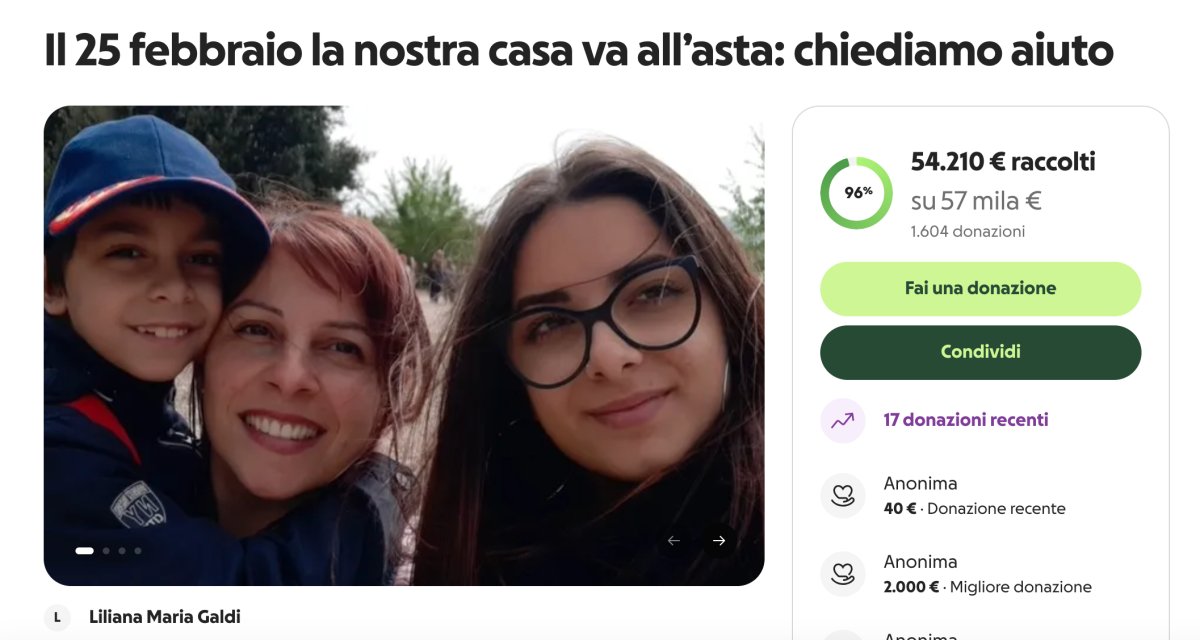Click the Anonima 2.000 € Migliore donazione entry
1200x640 pixels.
coord(981,574)
